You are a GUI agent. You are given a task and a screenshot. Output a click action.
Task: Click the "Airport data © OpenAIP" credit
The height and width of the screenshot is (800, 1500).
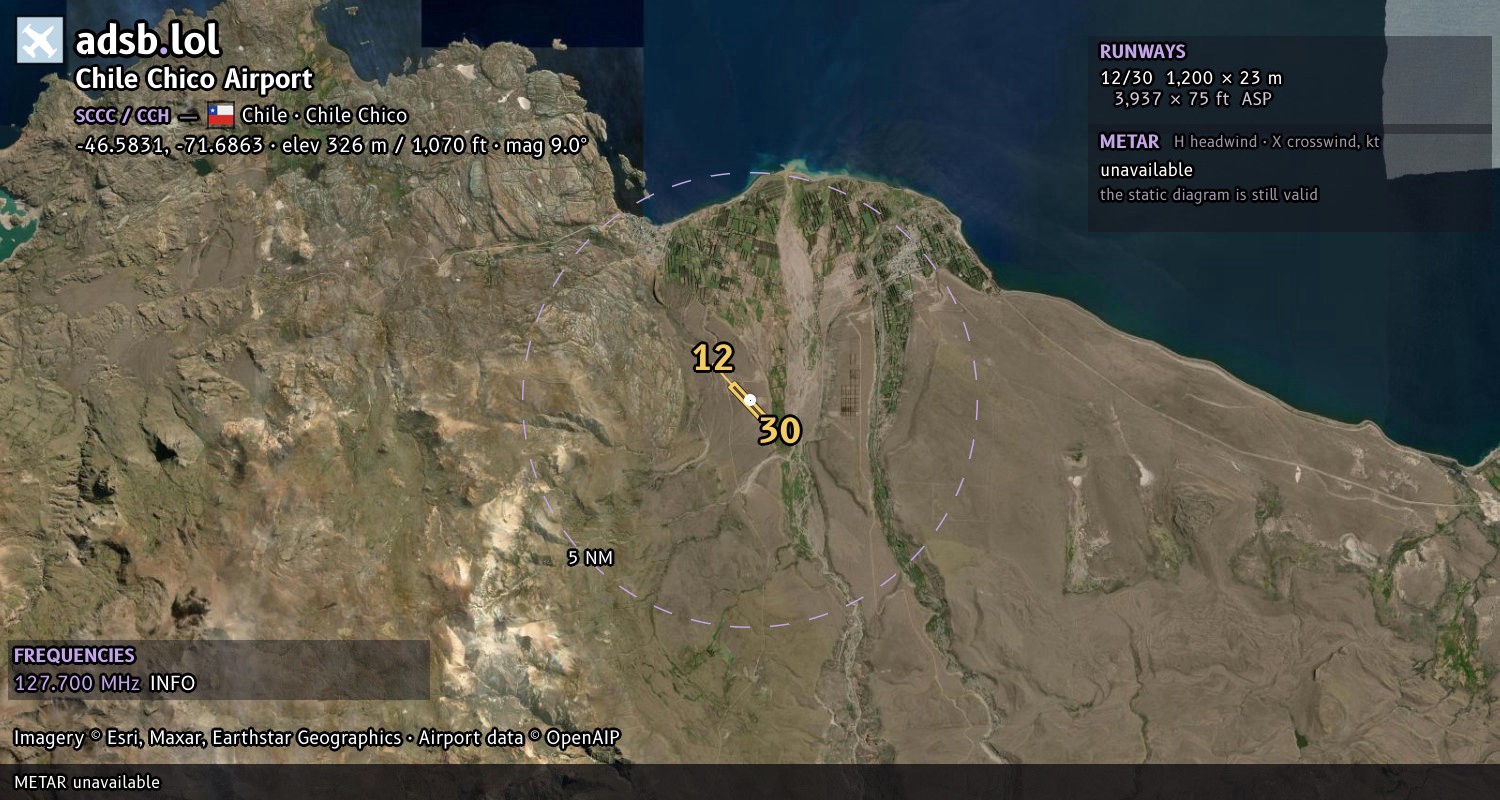click(519, 738)
